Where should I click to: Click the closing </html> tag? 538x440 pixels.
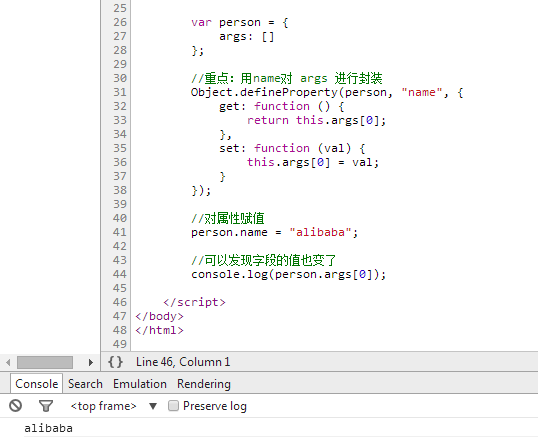(160, 330)
